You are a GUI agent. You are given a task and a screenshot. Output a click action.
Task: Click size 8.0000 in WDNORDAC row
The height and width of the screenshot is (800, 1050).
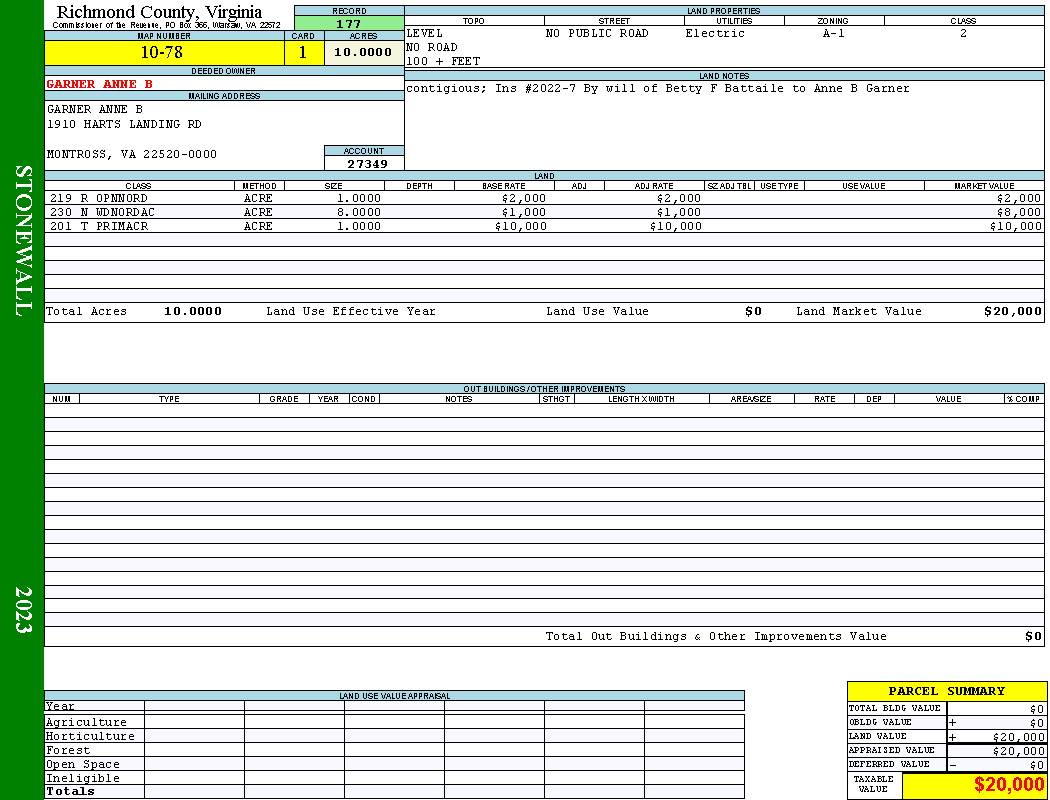pyautogui.click(x=359, y=212)
